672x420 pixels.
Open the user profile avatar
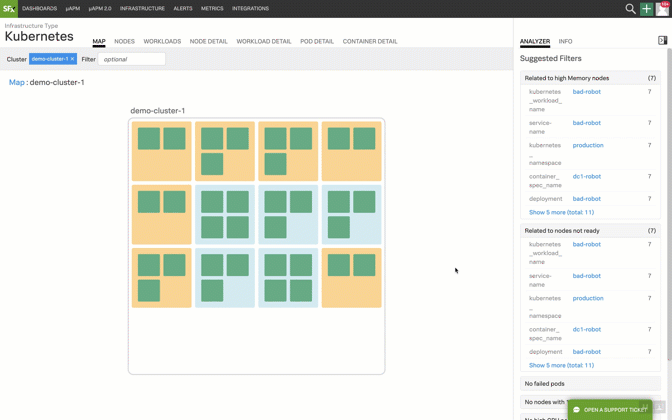(x=662, y=9)
